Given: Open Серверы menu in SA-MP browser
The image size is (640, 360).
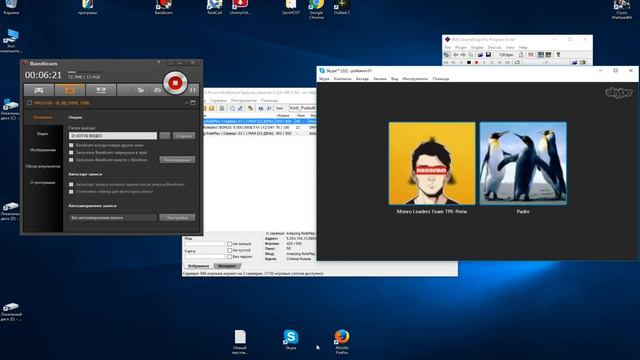Looking at the screenshot, I should click(x=218, y=100).
